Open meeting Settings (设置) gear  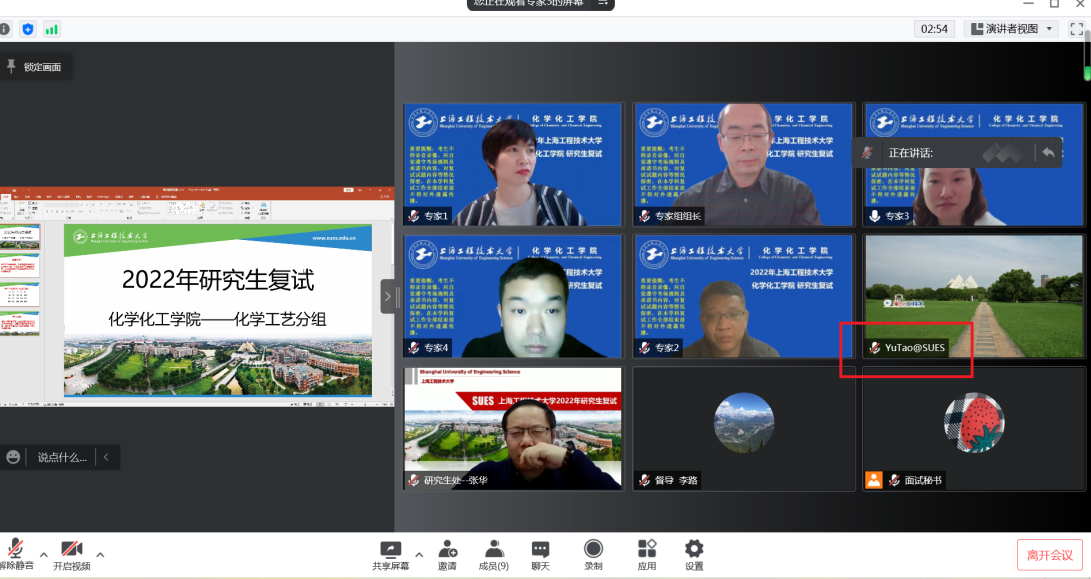click(694, 554)
